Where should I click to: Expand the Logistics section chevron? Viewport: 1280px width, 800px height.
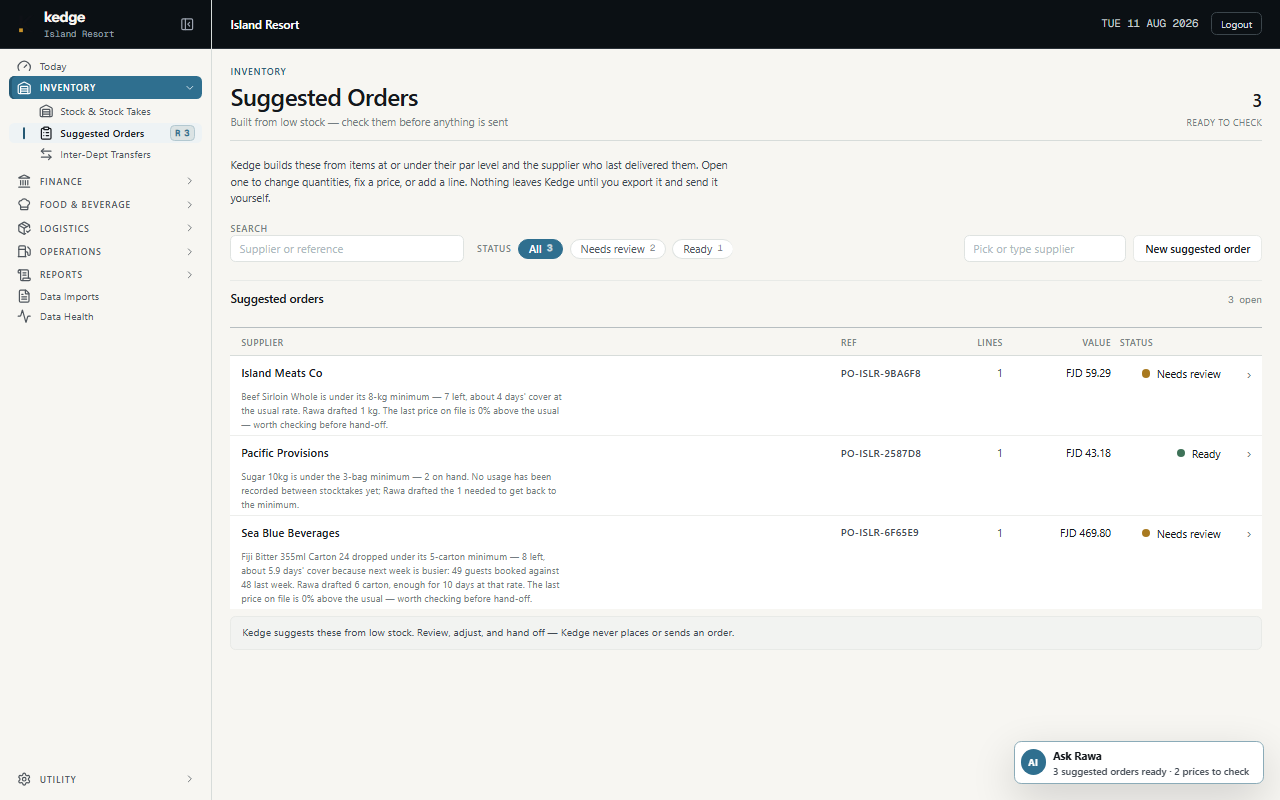(189, 228)
